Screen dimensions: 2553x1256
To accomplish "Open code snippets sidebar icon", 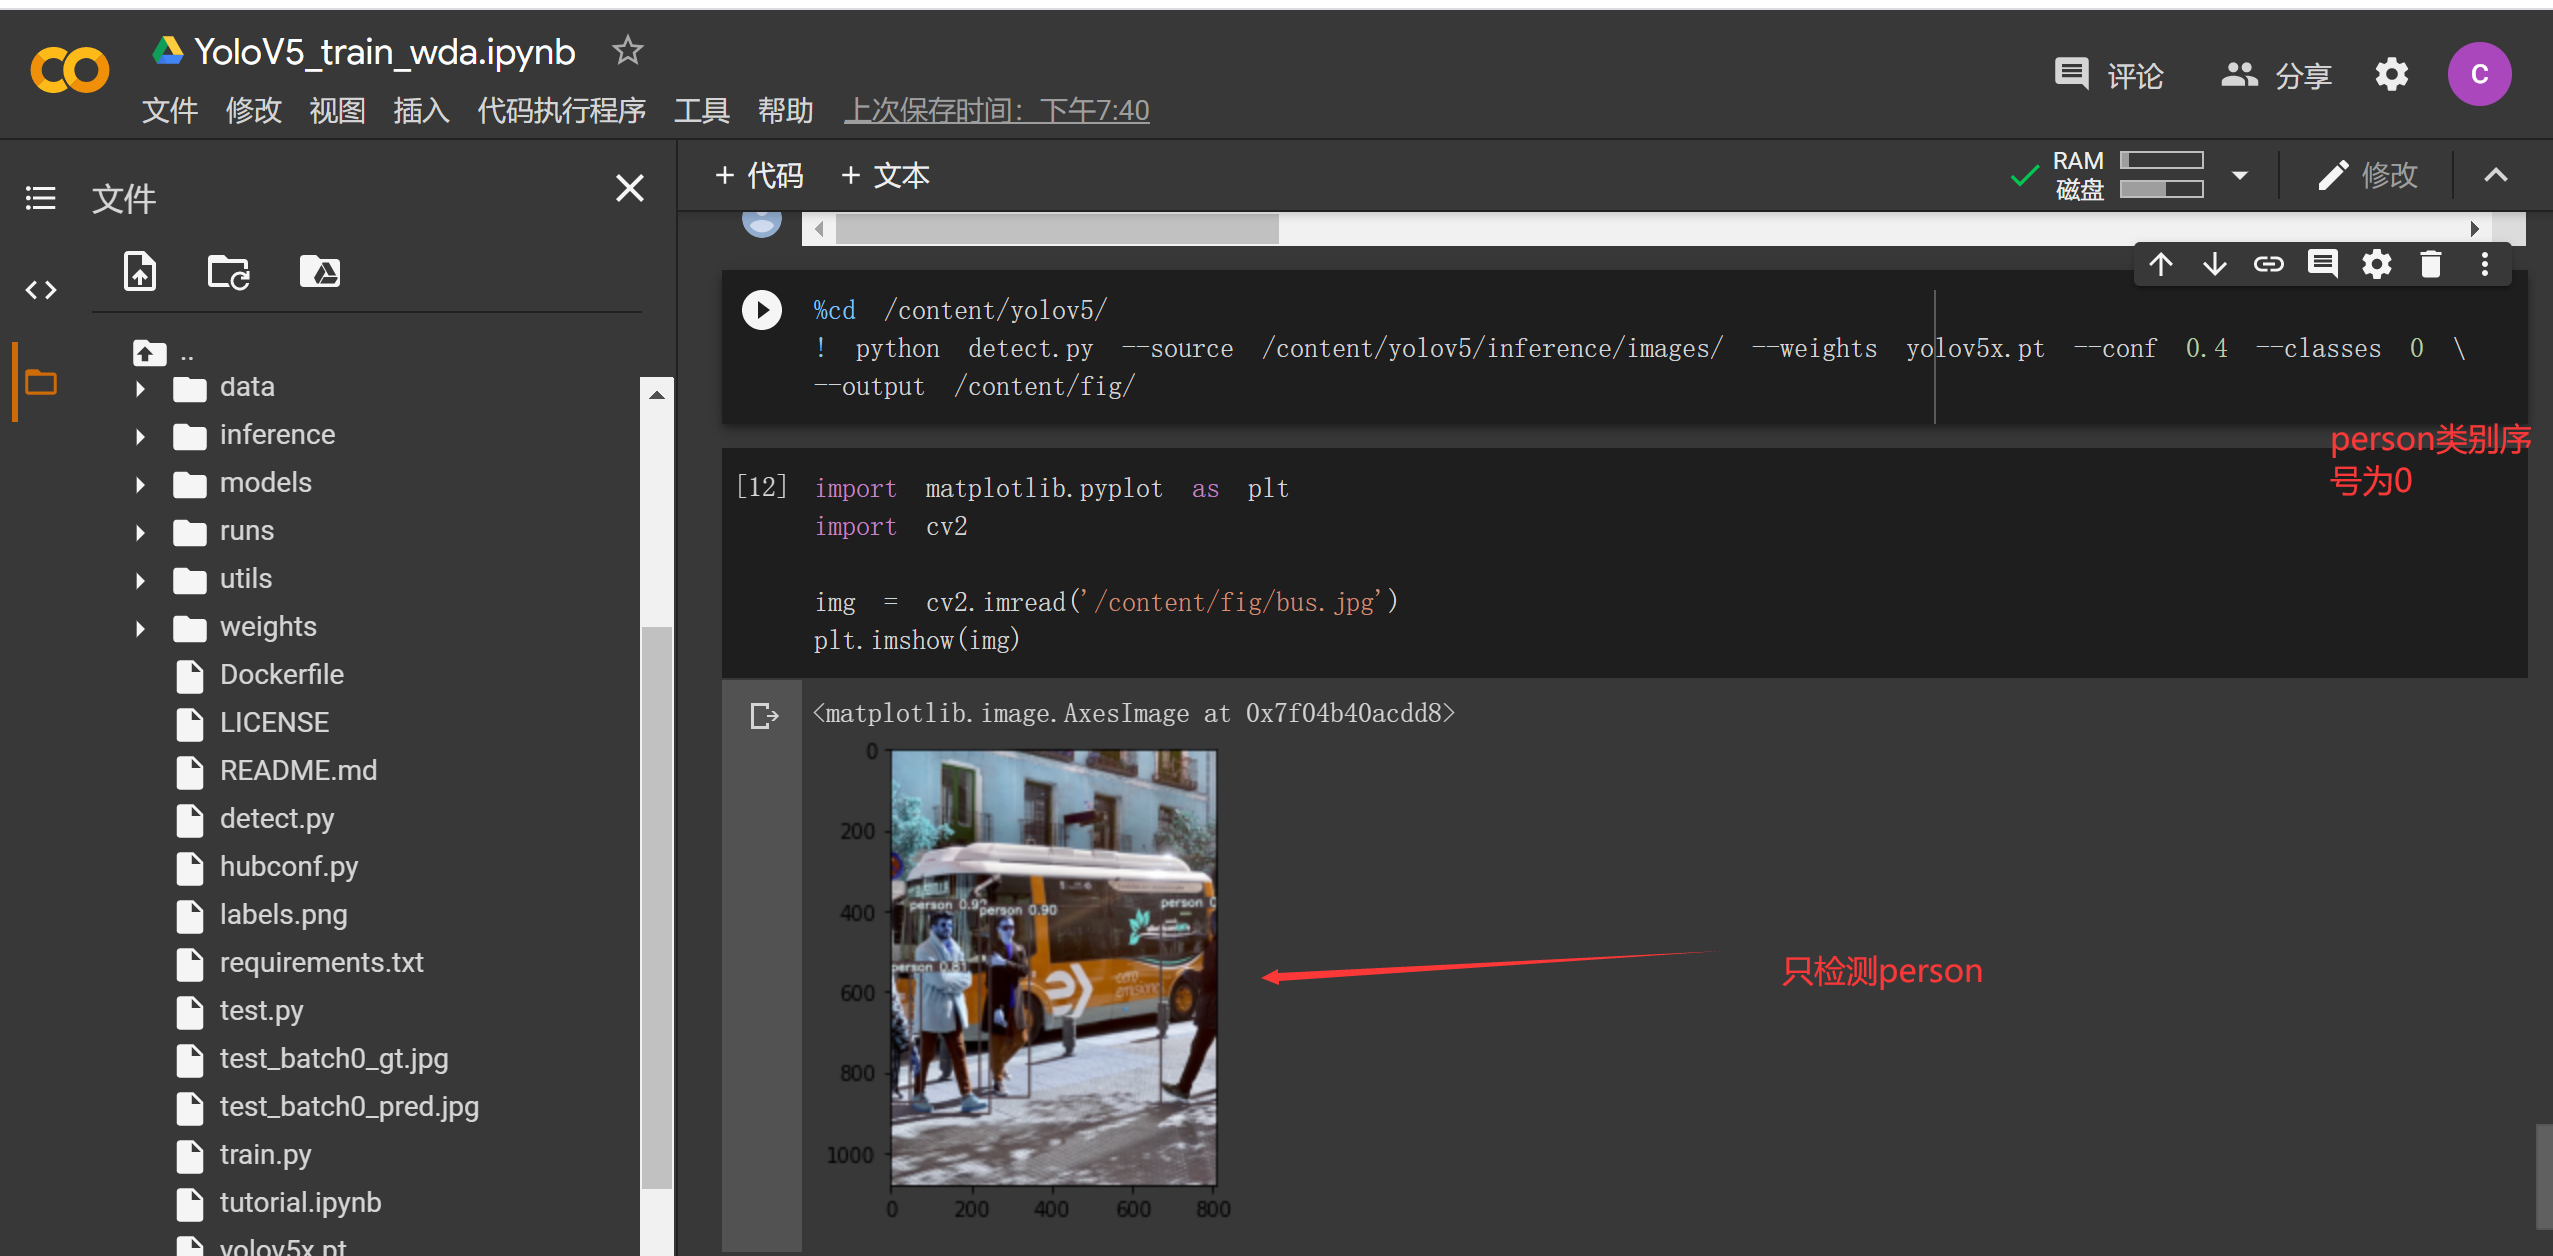I will point(41,290).
